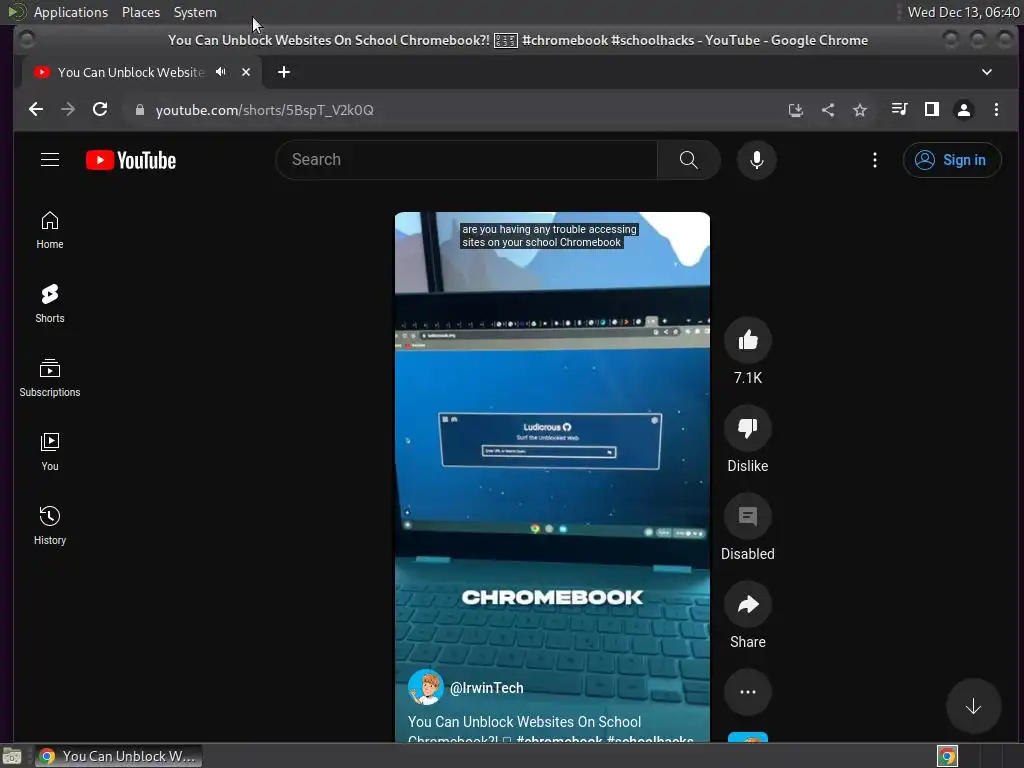
Task: Click the magnifying glass search button
Action: click(x=688, y=160)
